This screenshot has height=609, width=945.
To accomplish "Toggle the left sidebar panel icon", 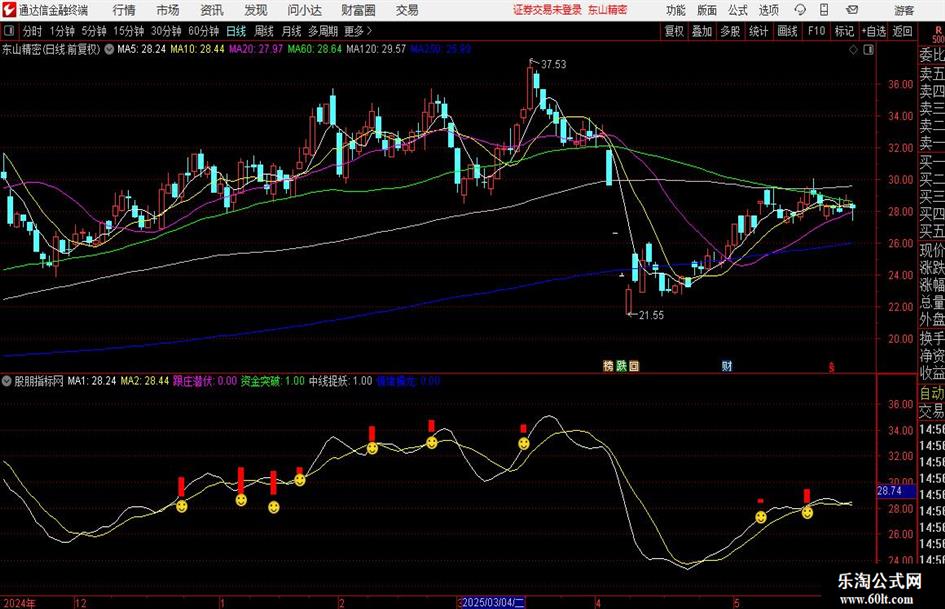I will [x=9, y=31].
